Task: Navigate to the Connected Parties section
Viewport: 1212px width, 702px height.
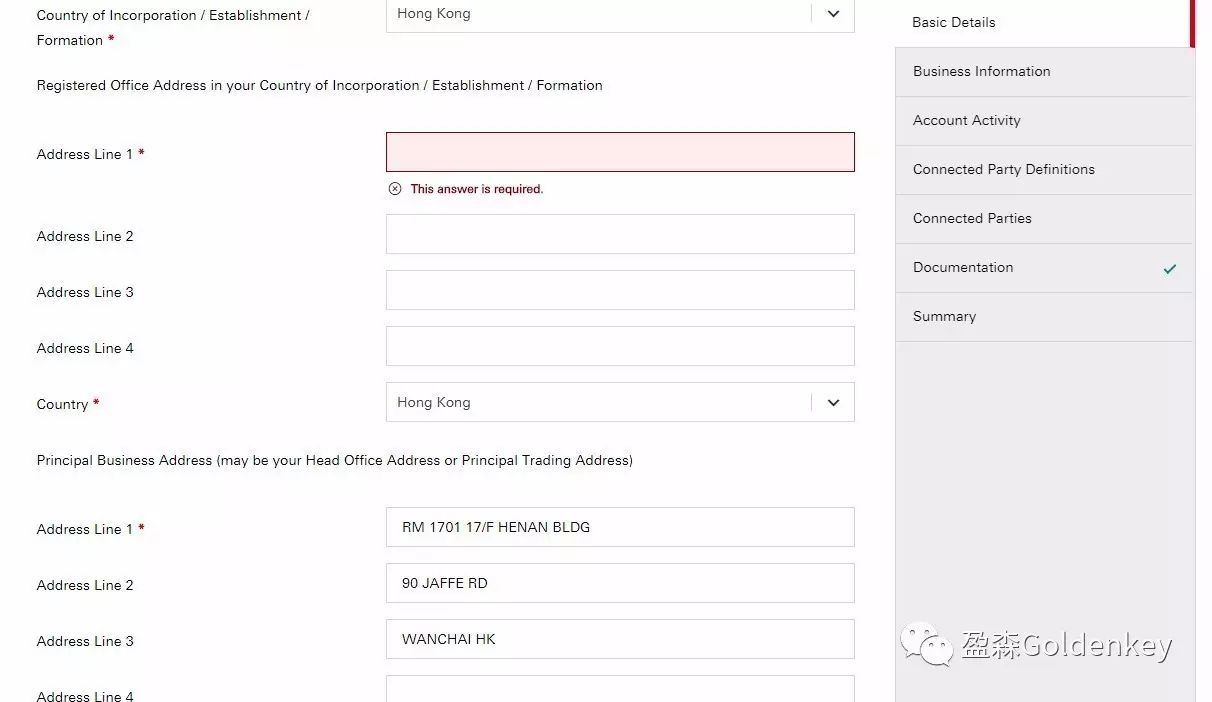Action: point(972,218)
